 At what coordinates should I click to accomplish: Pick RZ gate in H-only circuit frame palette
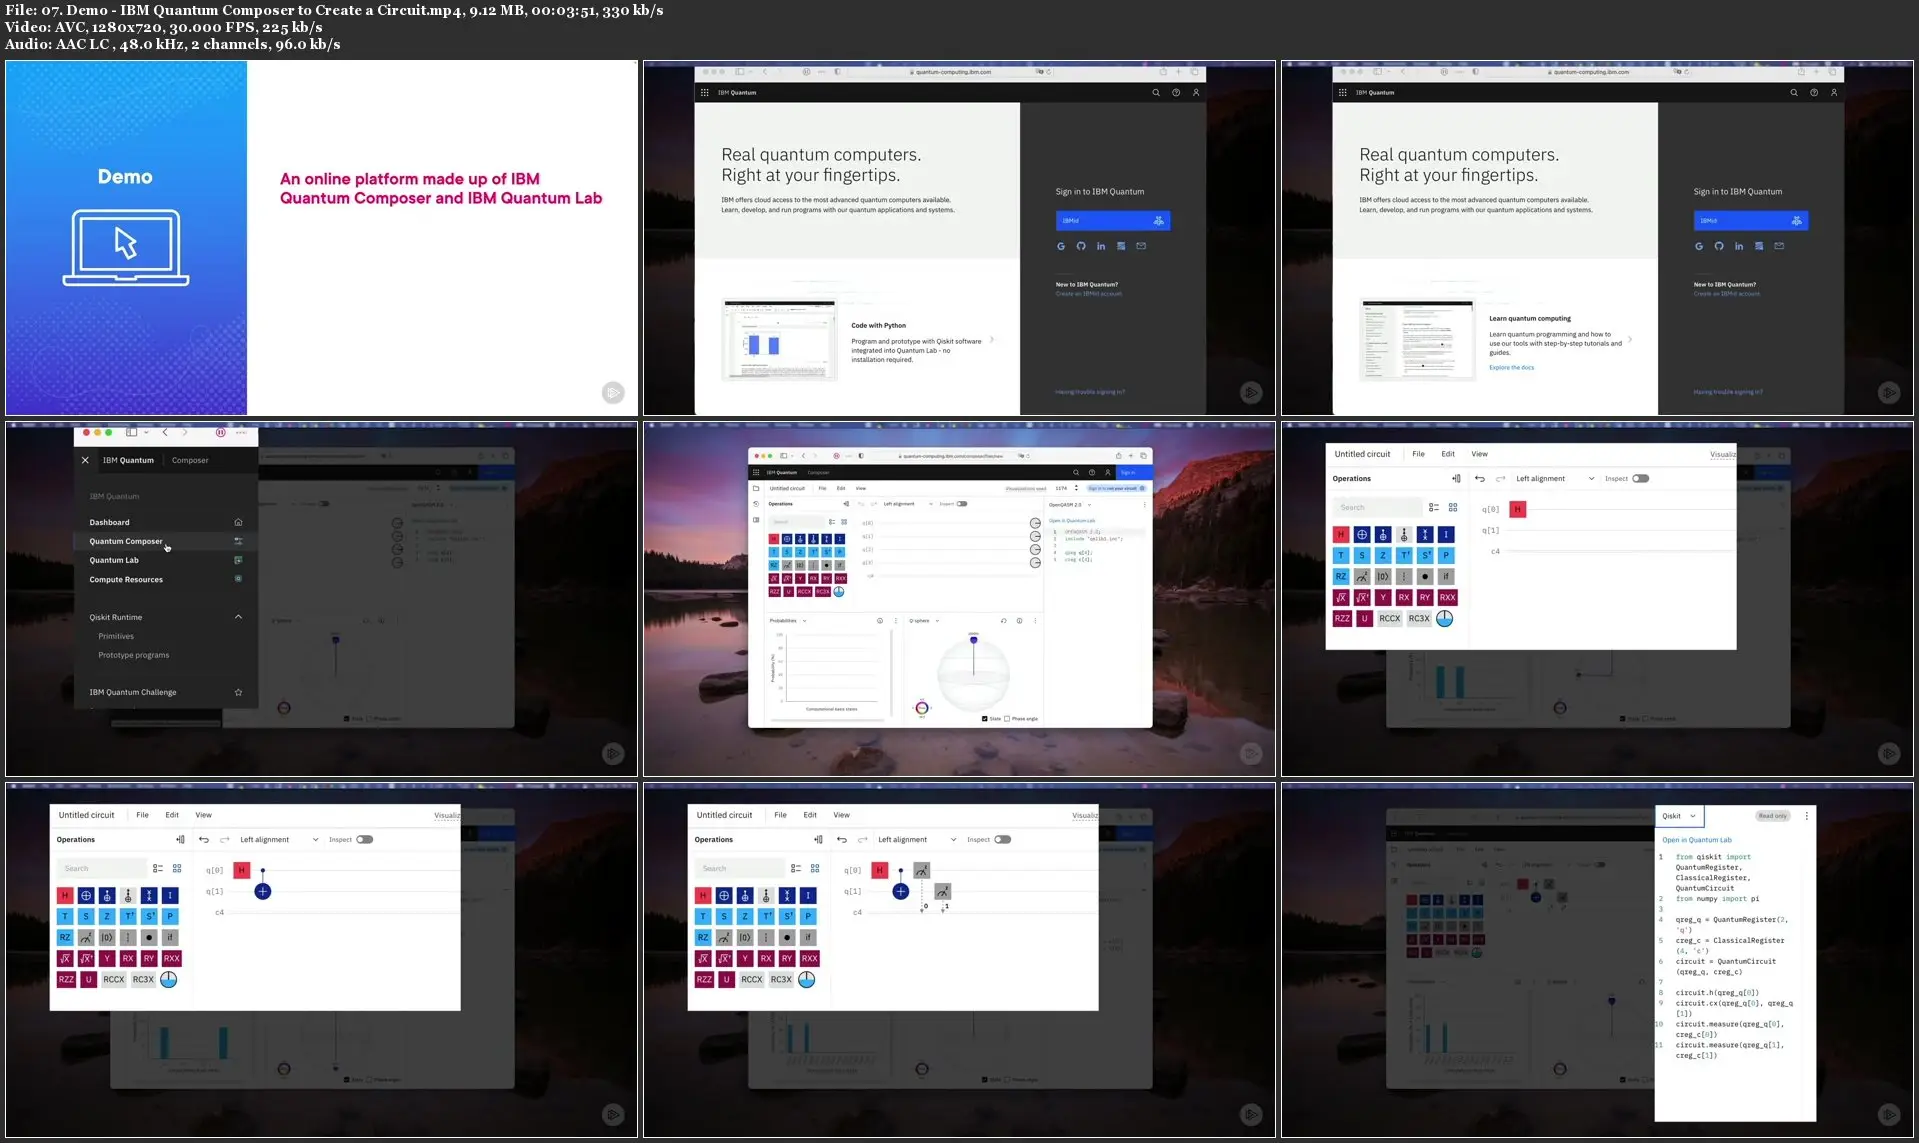pos(1341,577)
